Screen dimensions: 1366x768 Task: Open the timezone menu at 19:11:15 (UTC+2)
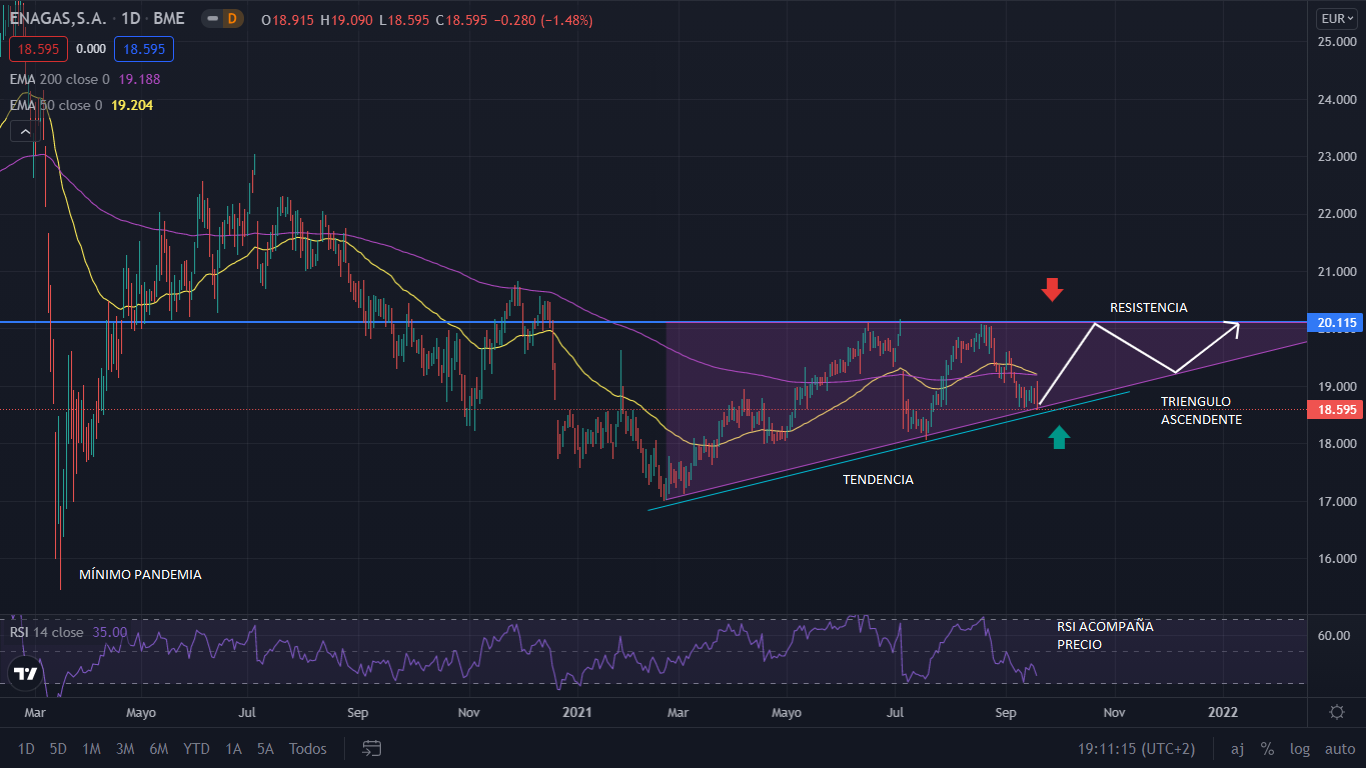pyautogui.click(x=1135, y=748)
